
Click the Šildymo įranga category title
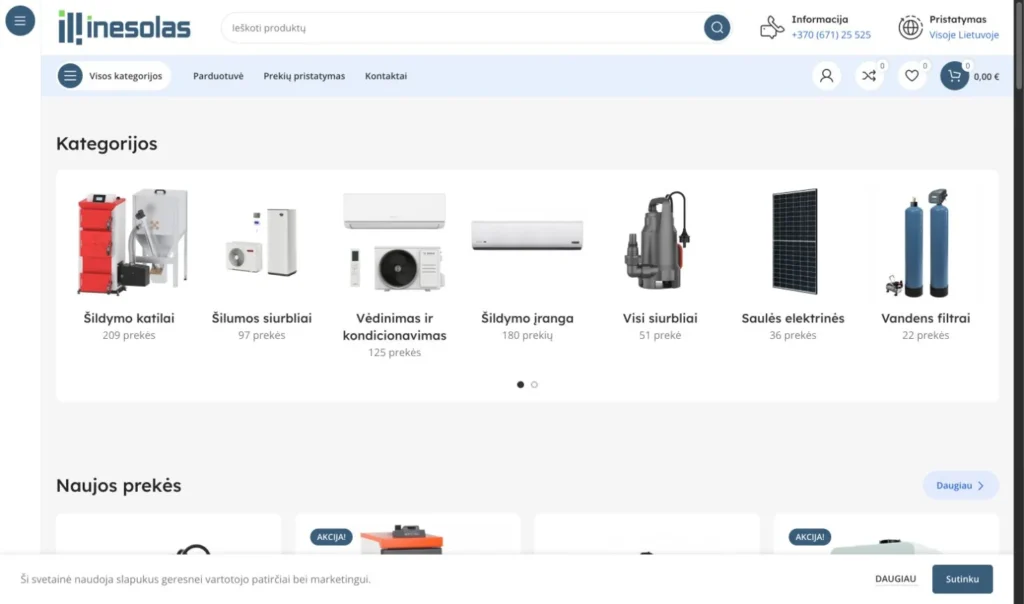click(527, 318)
